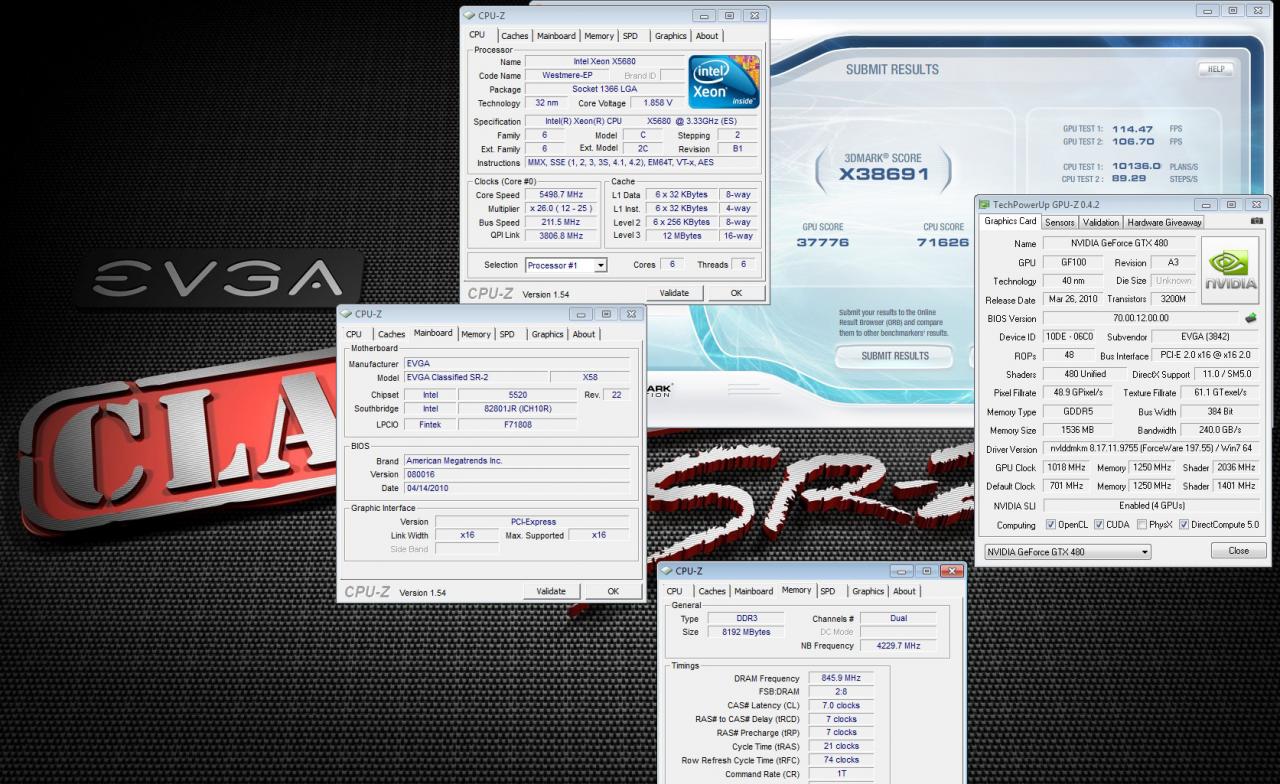Click the X38691 3DMark score
This screenshot has height=784, width=1280.
(x=883, y=174)
